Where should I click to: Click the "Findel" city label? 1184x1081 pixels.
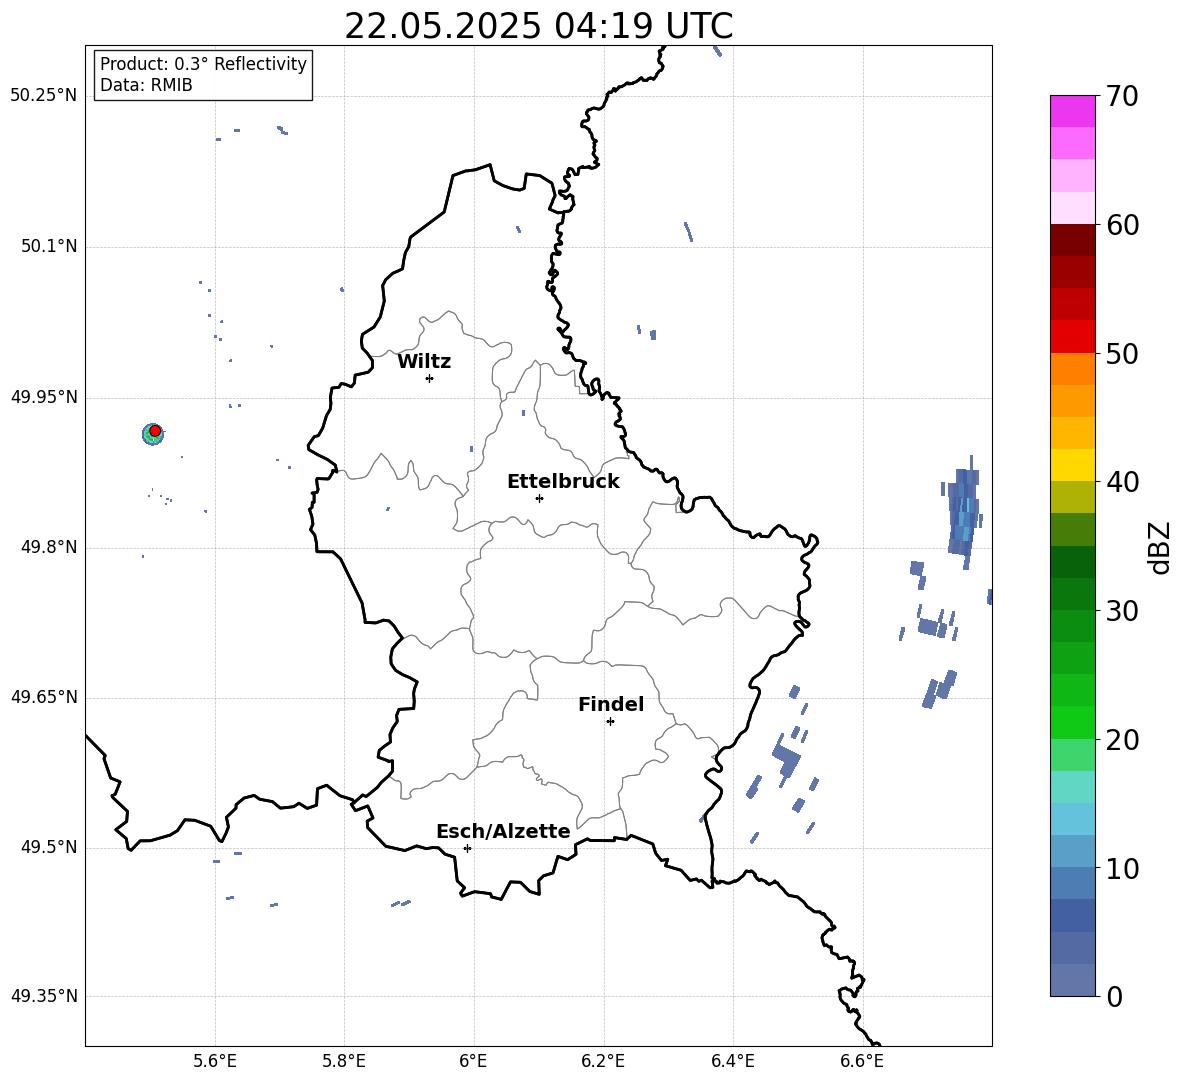611,704
